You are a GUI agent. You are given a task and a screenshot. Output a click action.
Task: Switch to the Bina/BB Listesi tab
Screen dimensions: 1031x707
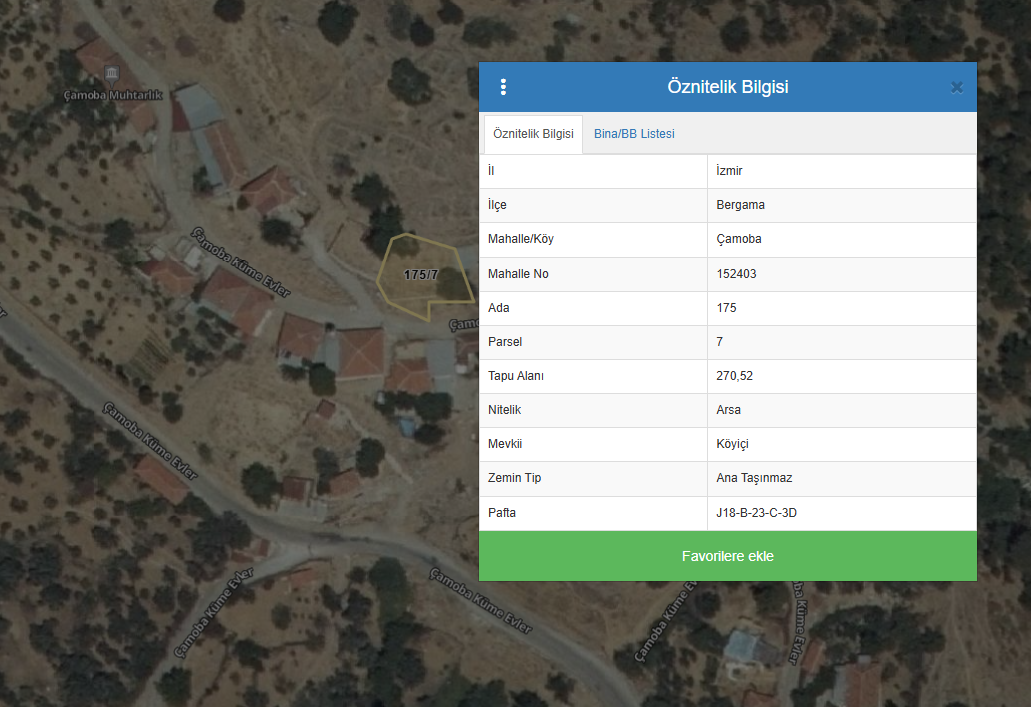(634, 134)
